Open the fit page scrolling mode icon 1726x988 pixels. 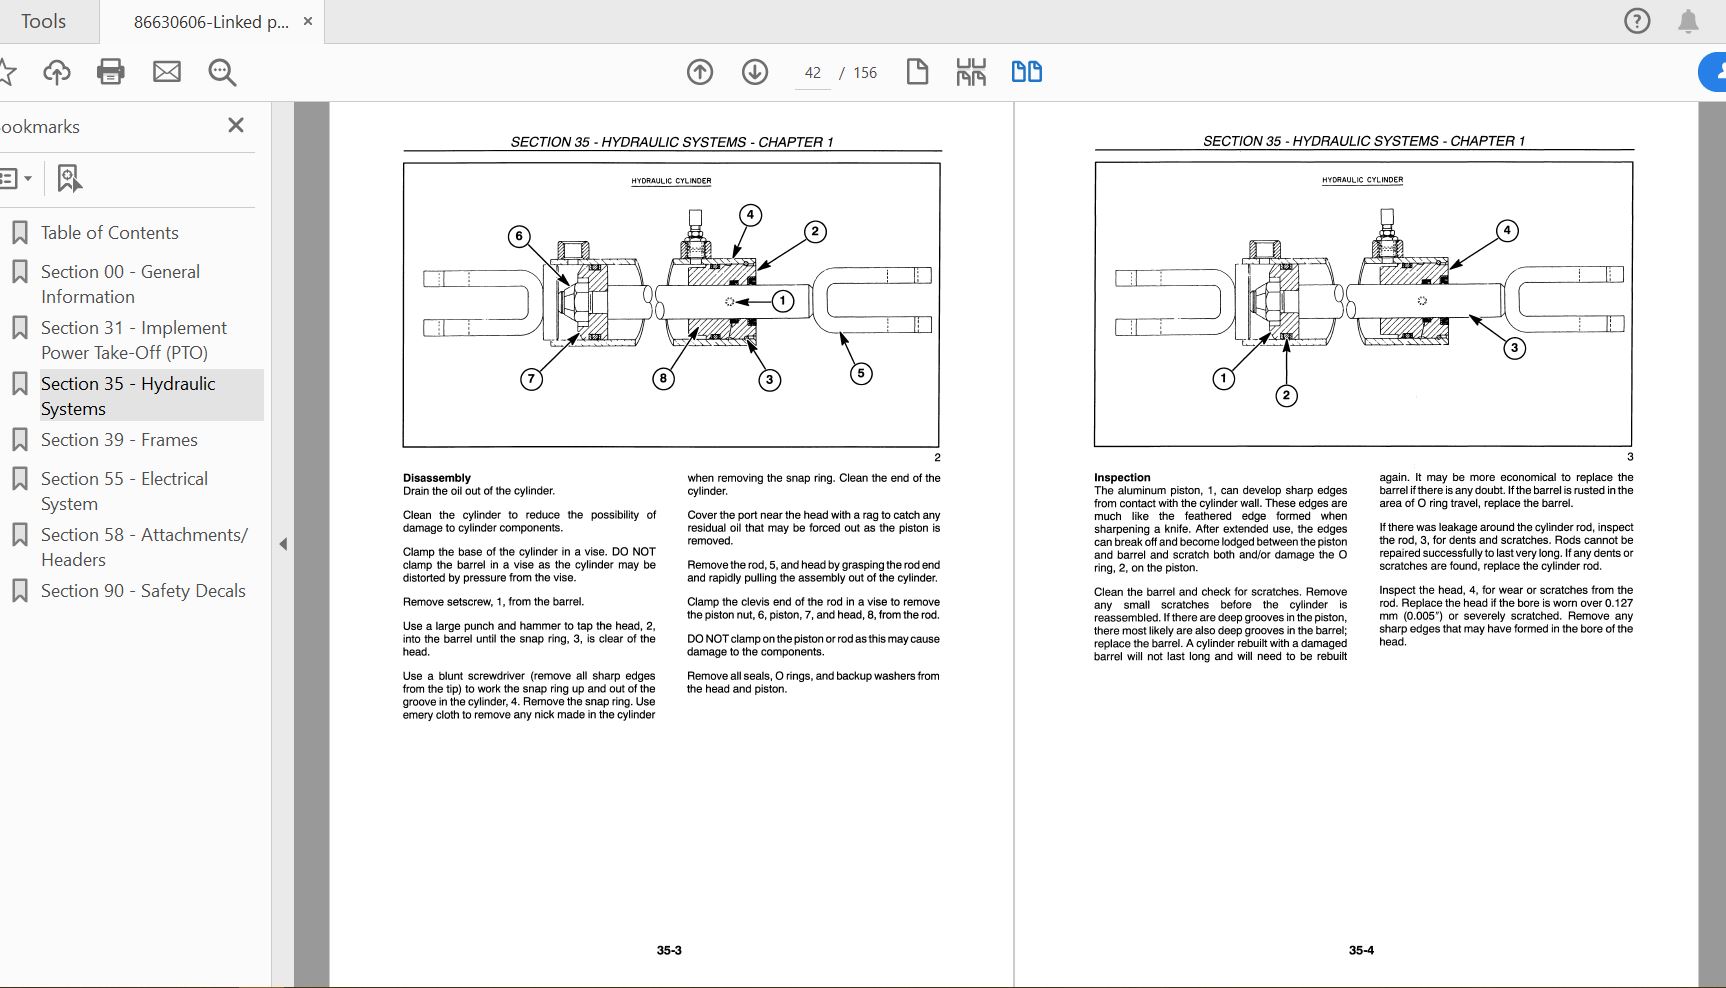971,72
